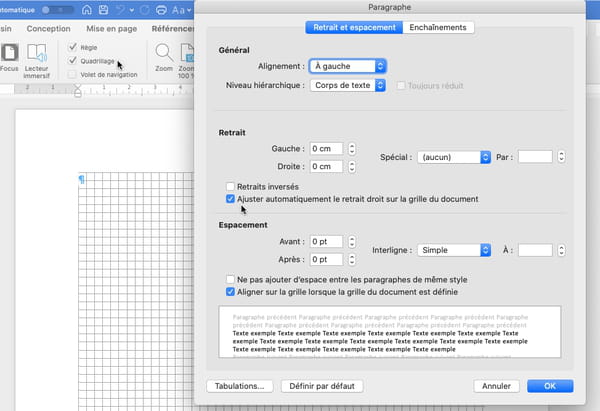Expand the Niveau hiérarchique dropdown

point(347,85)
